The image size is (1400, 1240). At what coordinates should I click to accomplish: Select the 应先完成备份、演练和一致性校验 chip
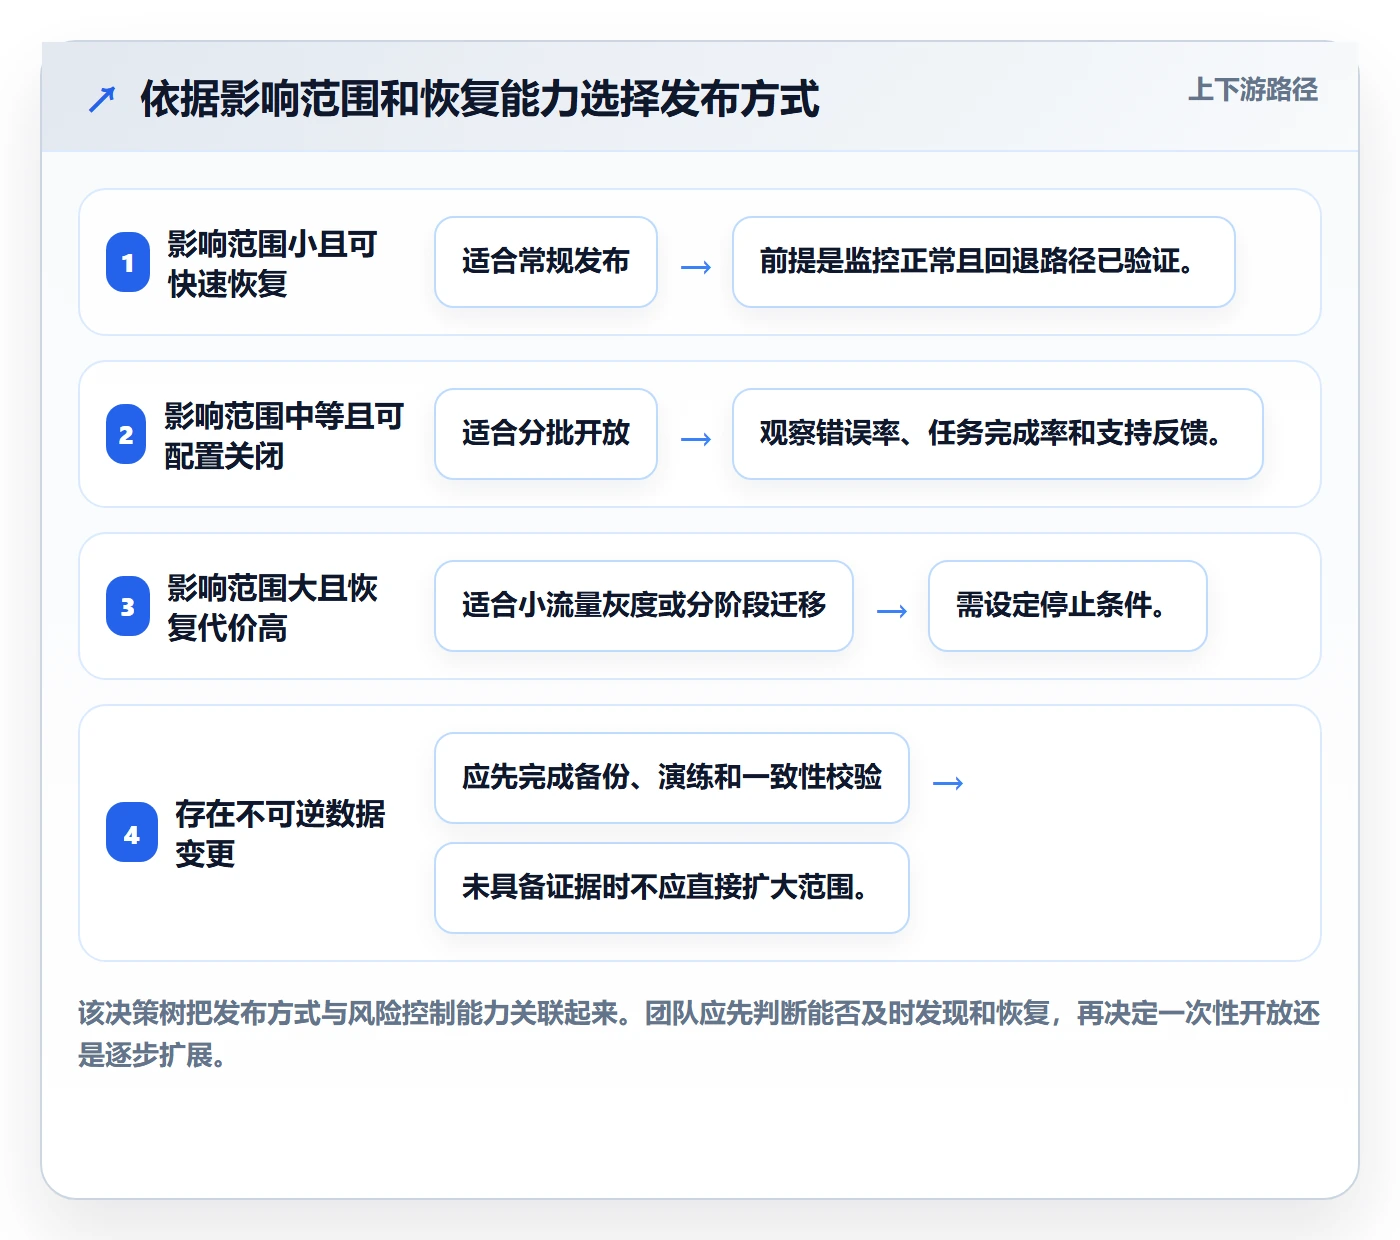[x=672, y=778]
